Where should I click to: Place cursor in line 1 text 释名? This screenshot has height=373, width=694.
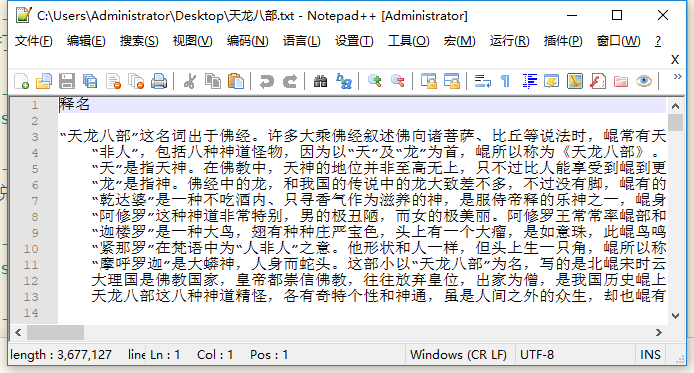pos(75,105)
